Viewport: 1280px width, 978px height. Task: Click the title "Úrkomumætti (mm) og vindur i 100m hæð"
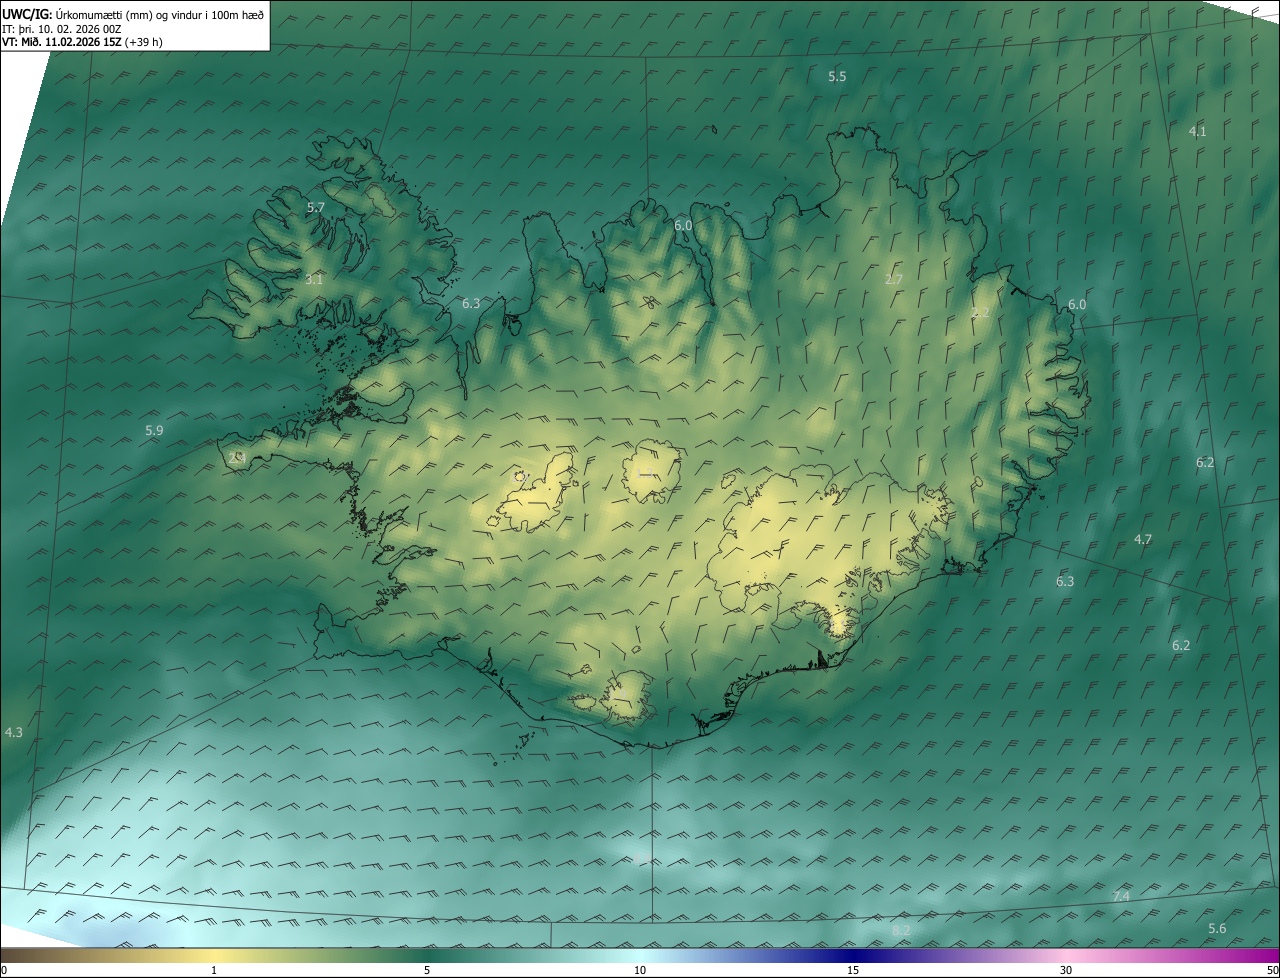click(x=160, y=14)
